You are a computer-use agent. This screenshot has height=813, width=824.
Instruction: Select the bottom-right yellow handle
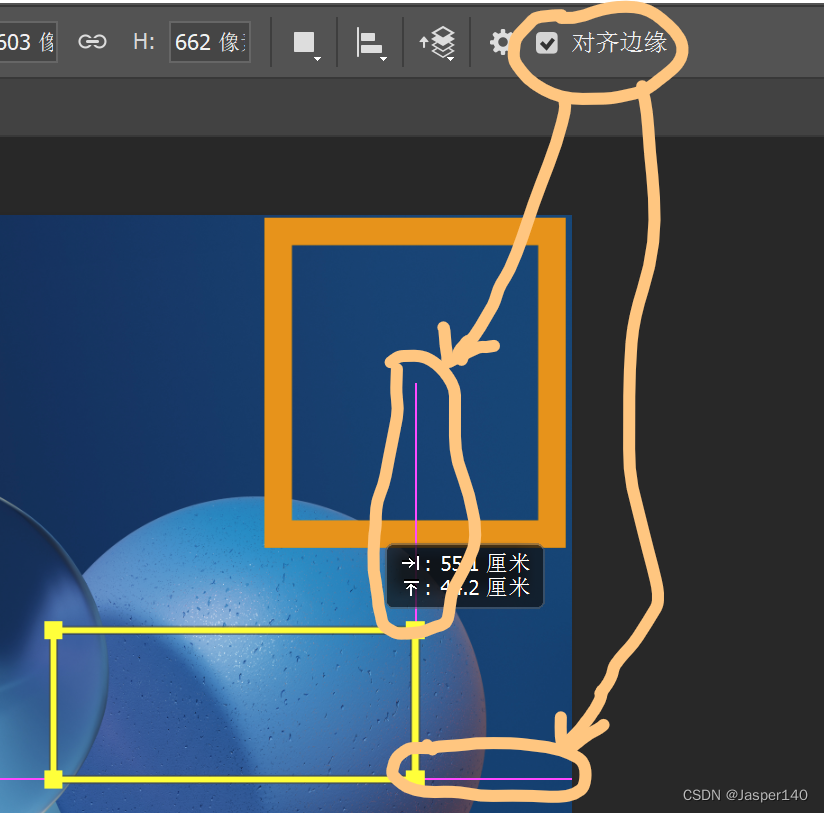415,778
